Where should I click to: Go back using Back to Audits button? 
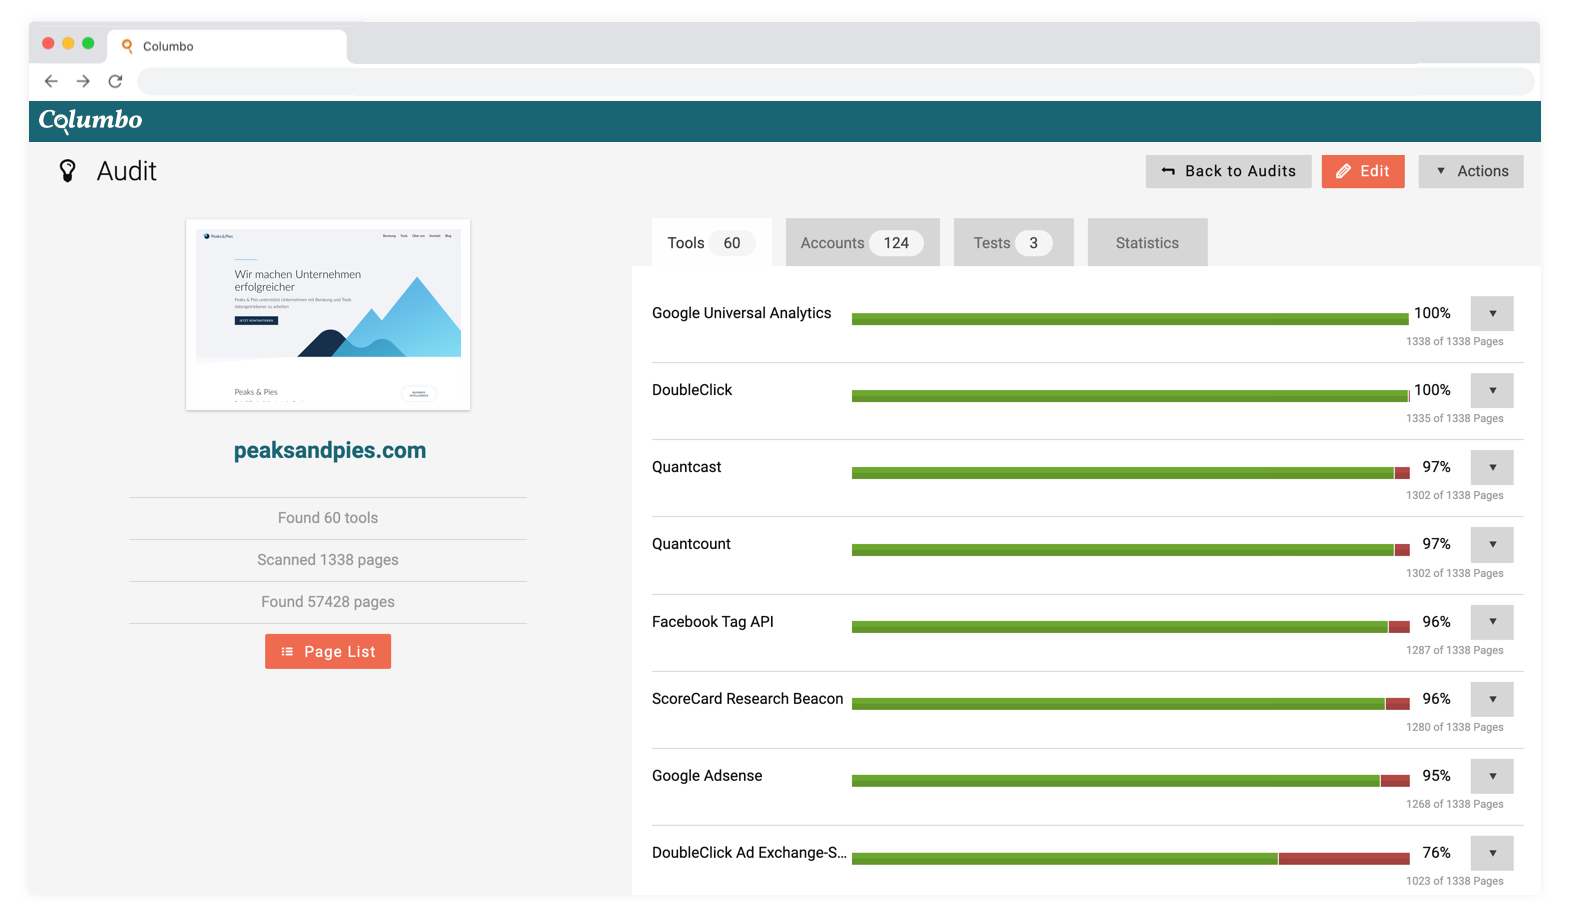pyautogui.click(x=1228, y=171)
